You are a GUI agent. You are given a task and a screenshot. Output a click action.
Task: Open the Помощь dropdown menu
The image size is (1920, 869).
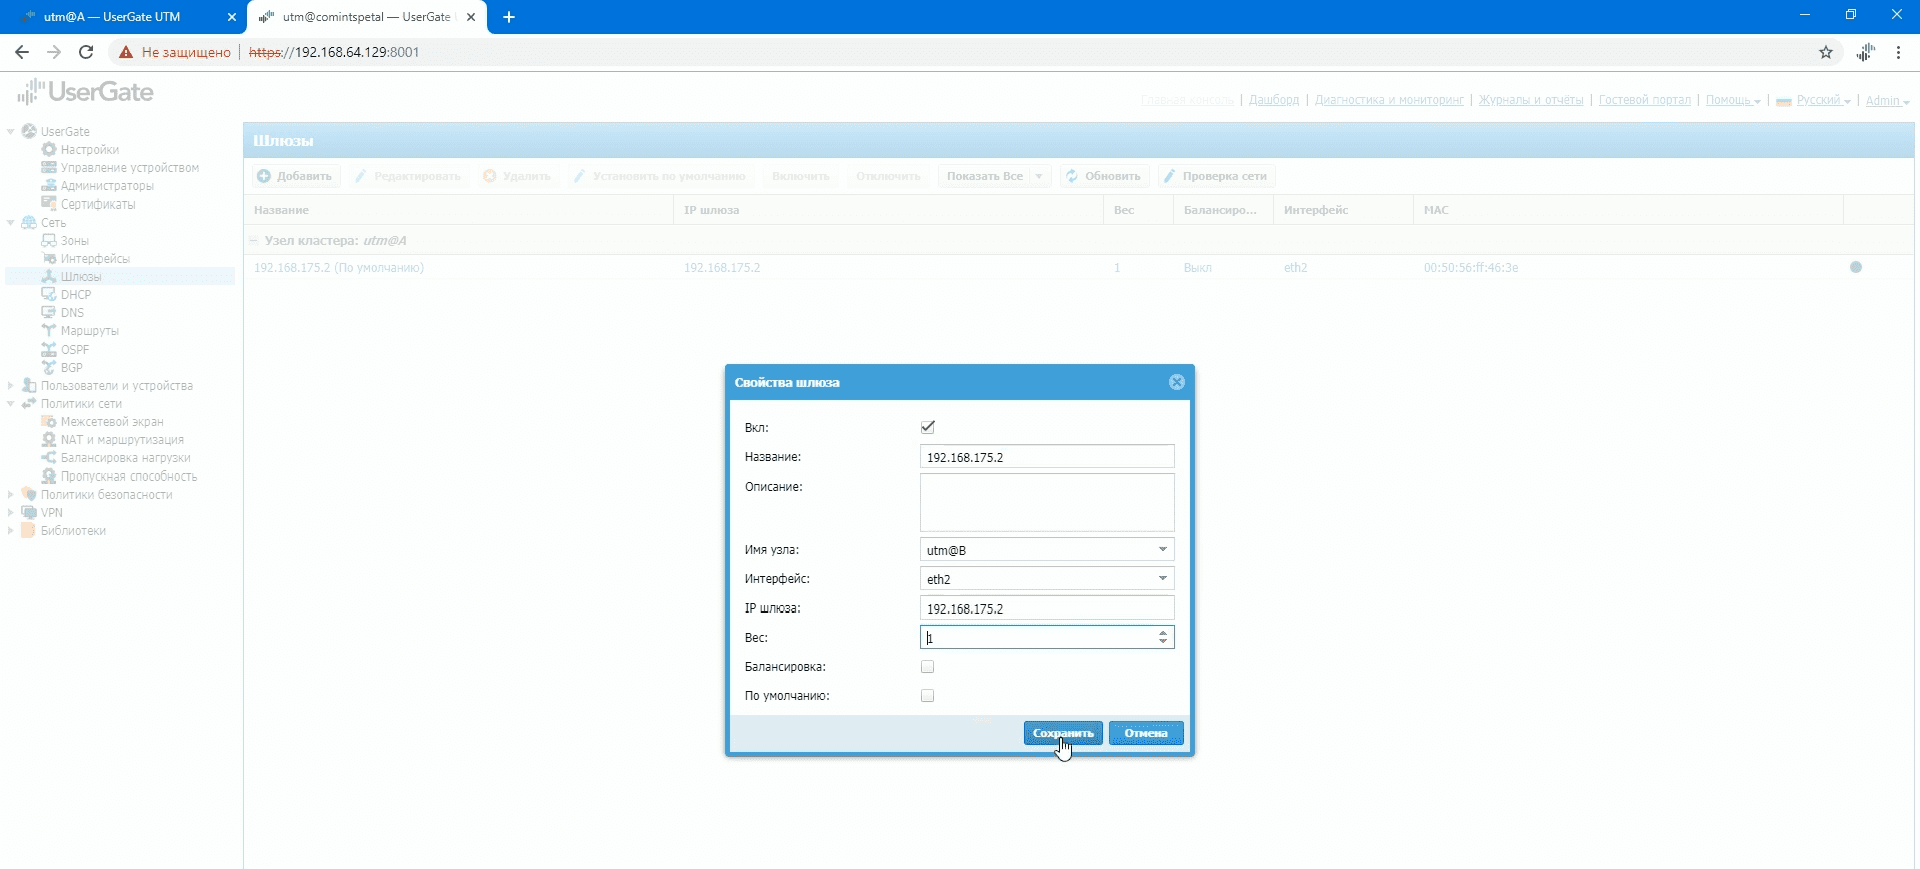1733,100
